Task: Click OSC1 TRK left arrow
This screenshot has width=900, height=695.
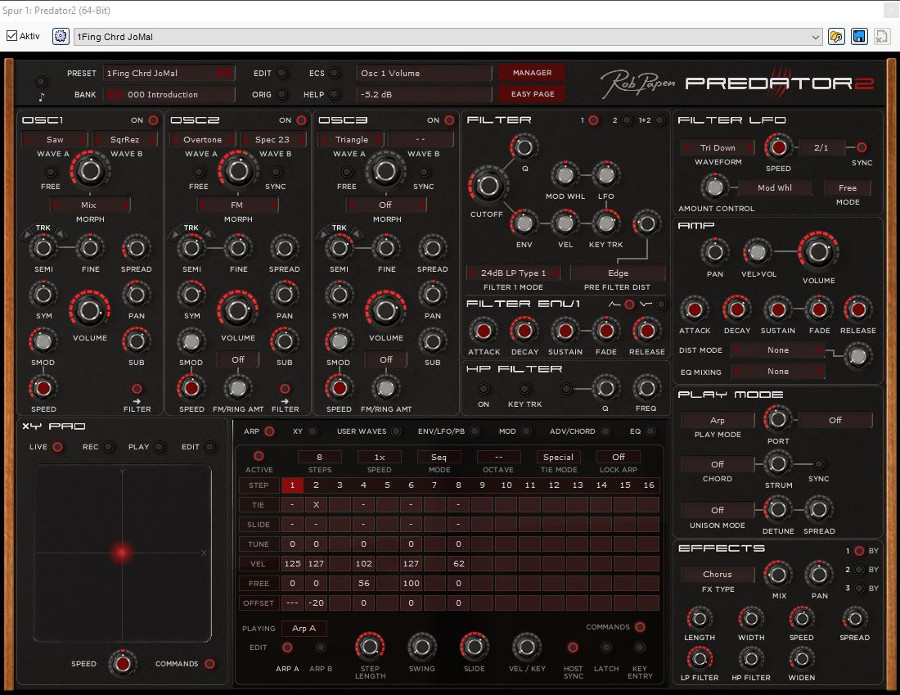Action: pyautogui.click(x=27, y=234)
